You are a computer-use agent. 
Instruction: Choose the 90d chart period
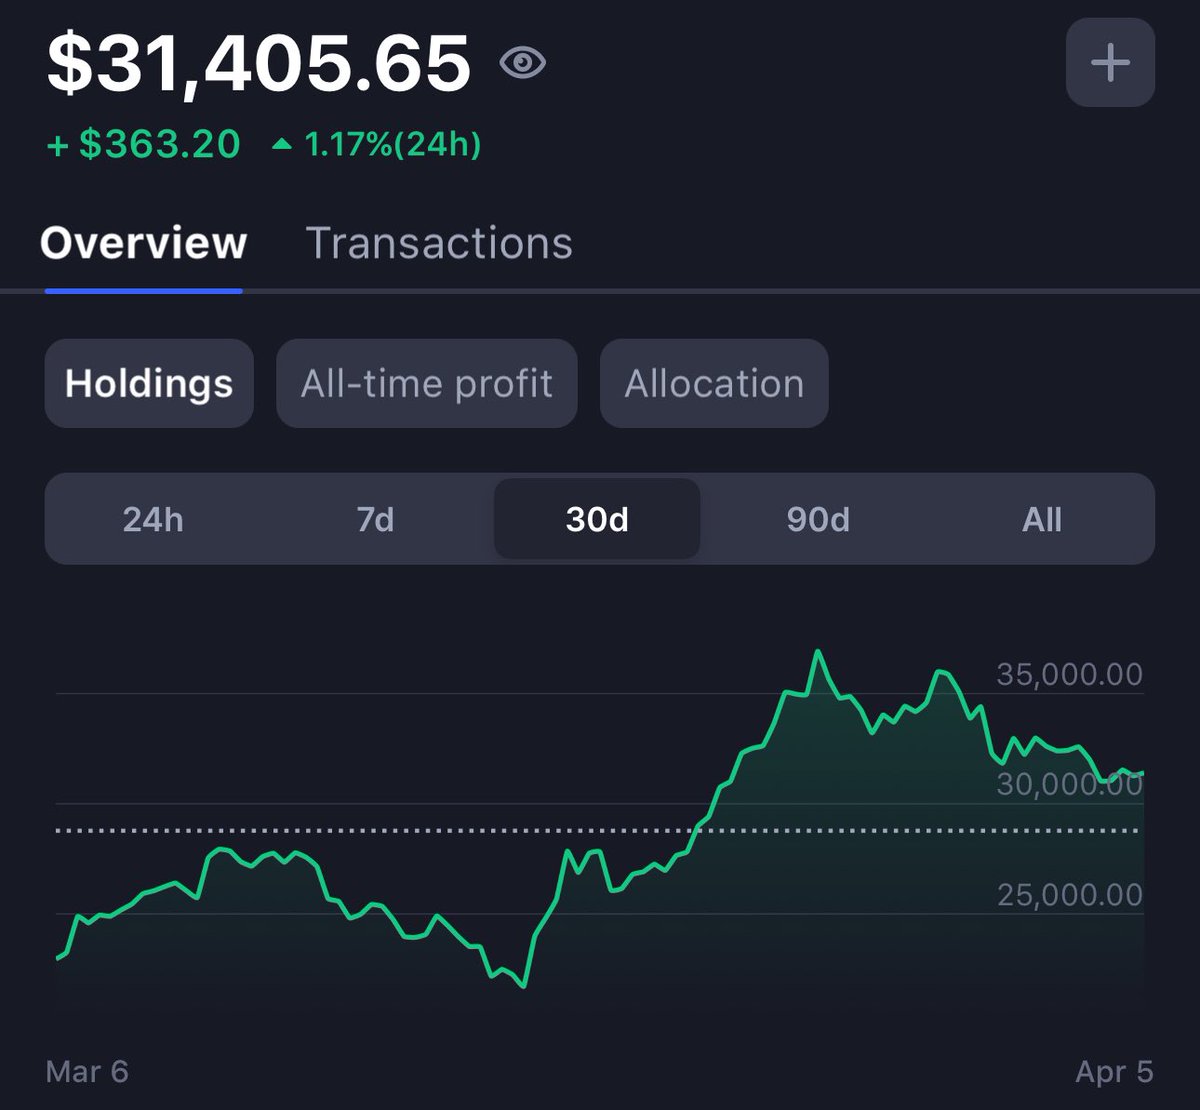(x=817, y=519)
